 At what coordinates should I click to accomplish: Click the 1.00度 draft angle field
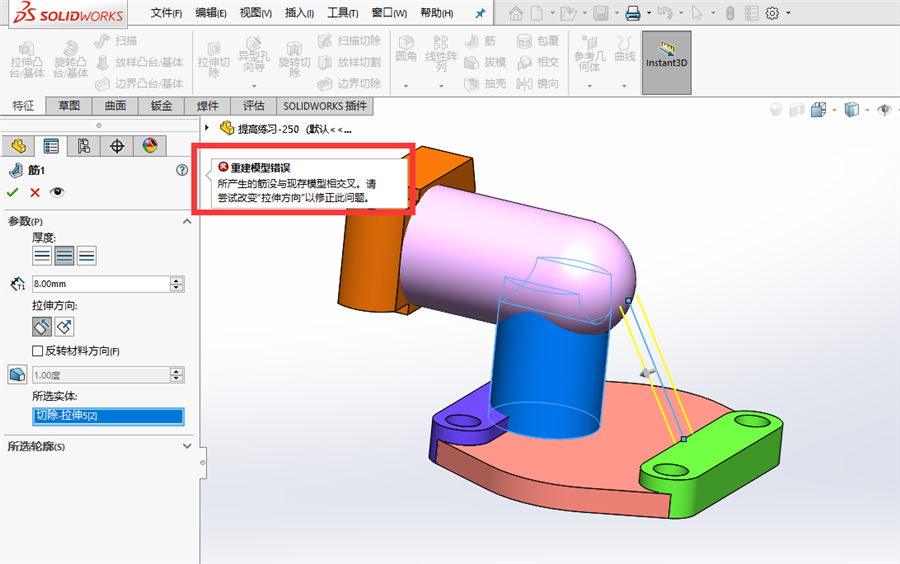tap(101, 375)
